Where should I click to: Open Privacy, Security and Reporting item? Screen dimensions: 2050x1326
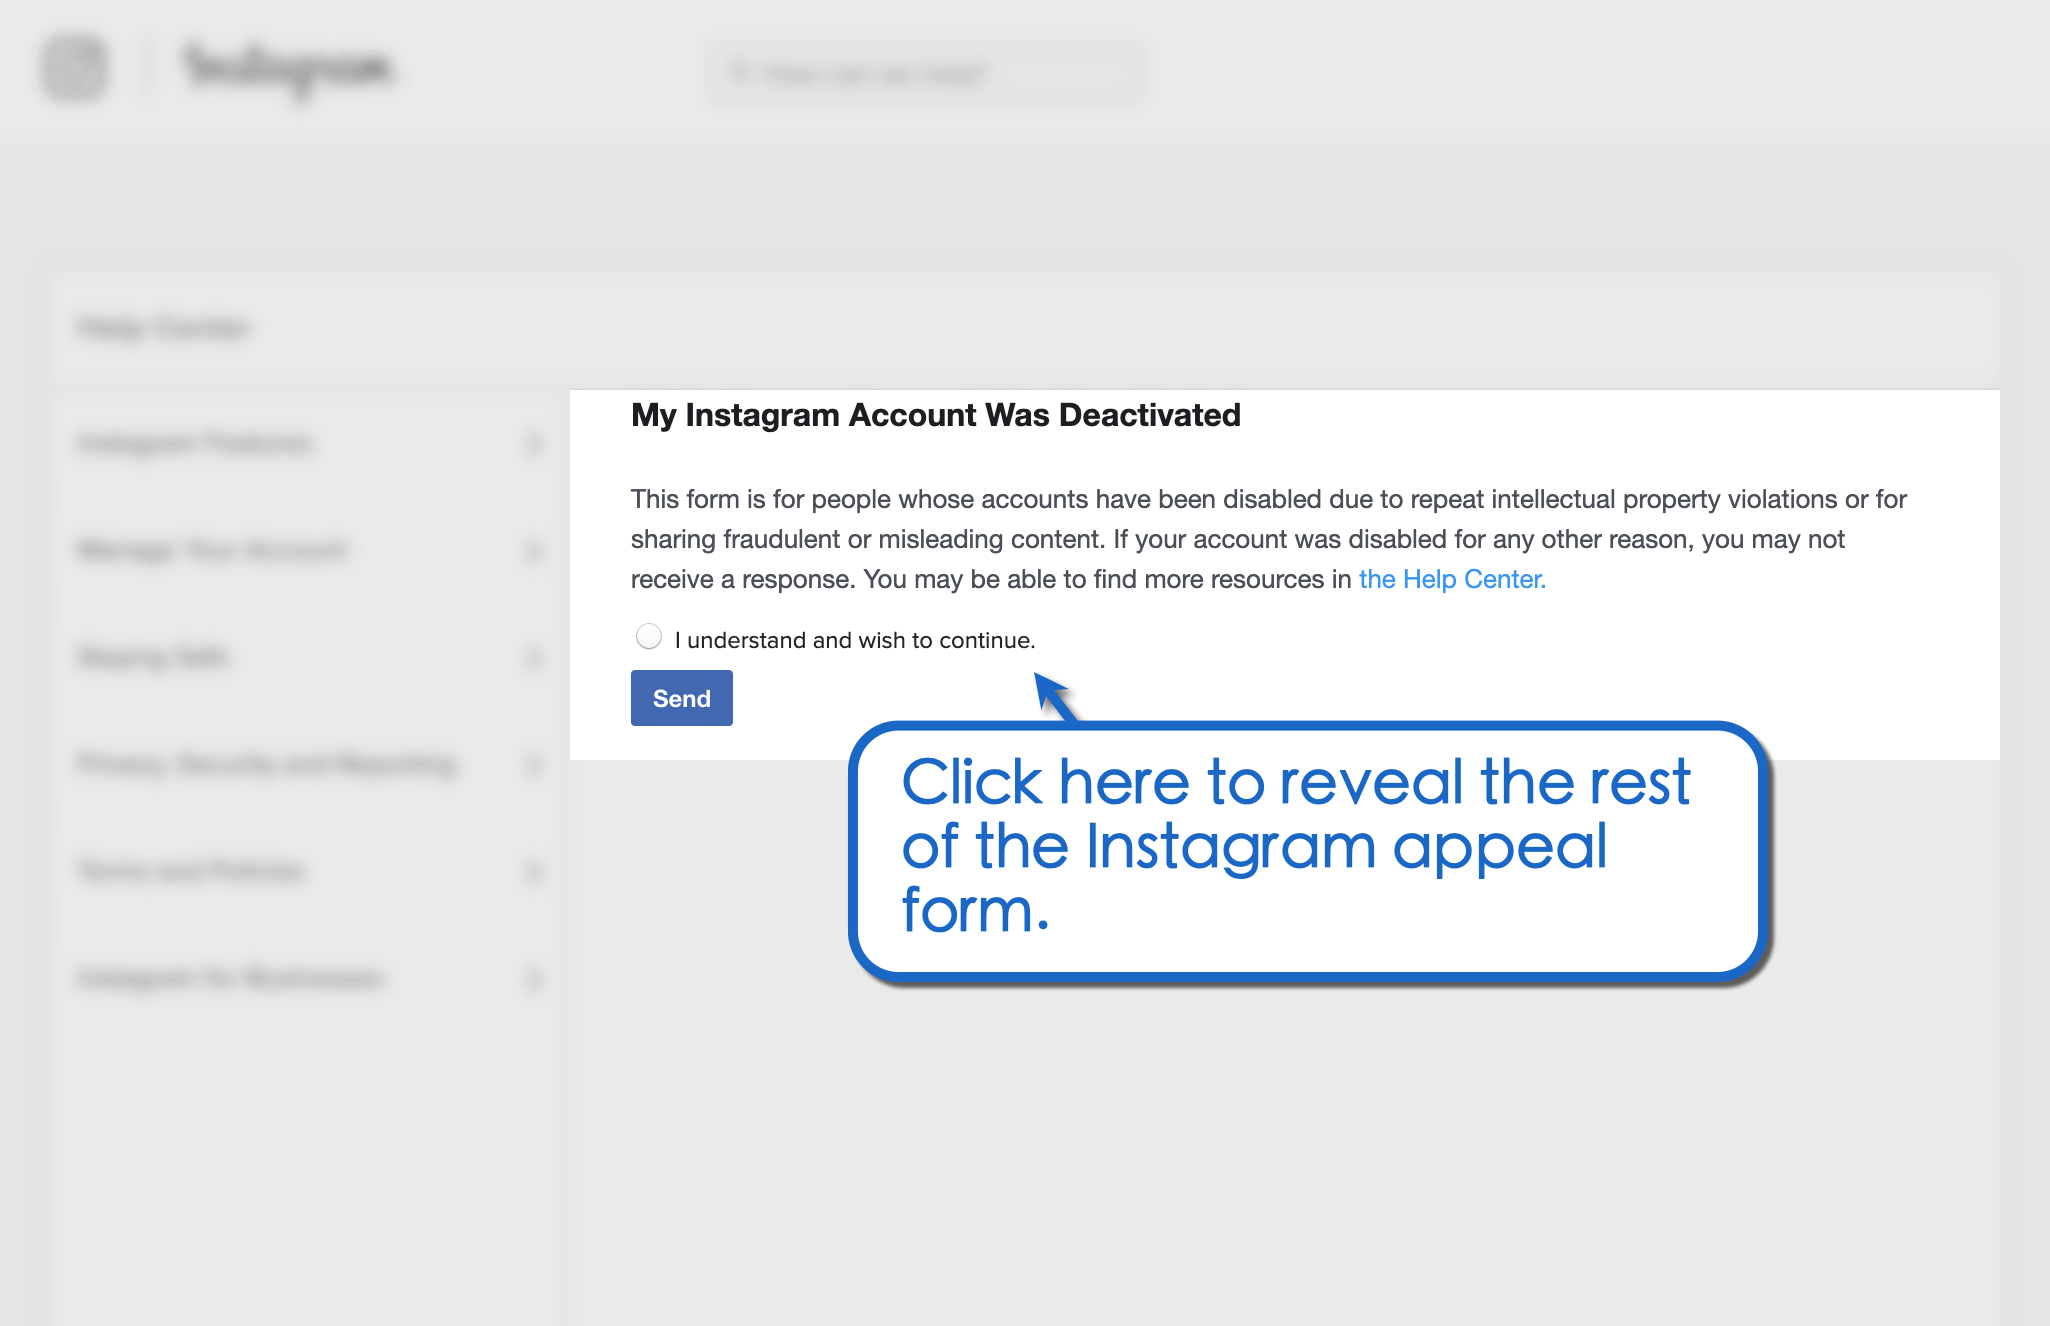pos(267,764)
